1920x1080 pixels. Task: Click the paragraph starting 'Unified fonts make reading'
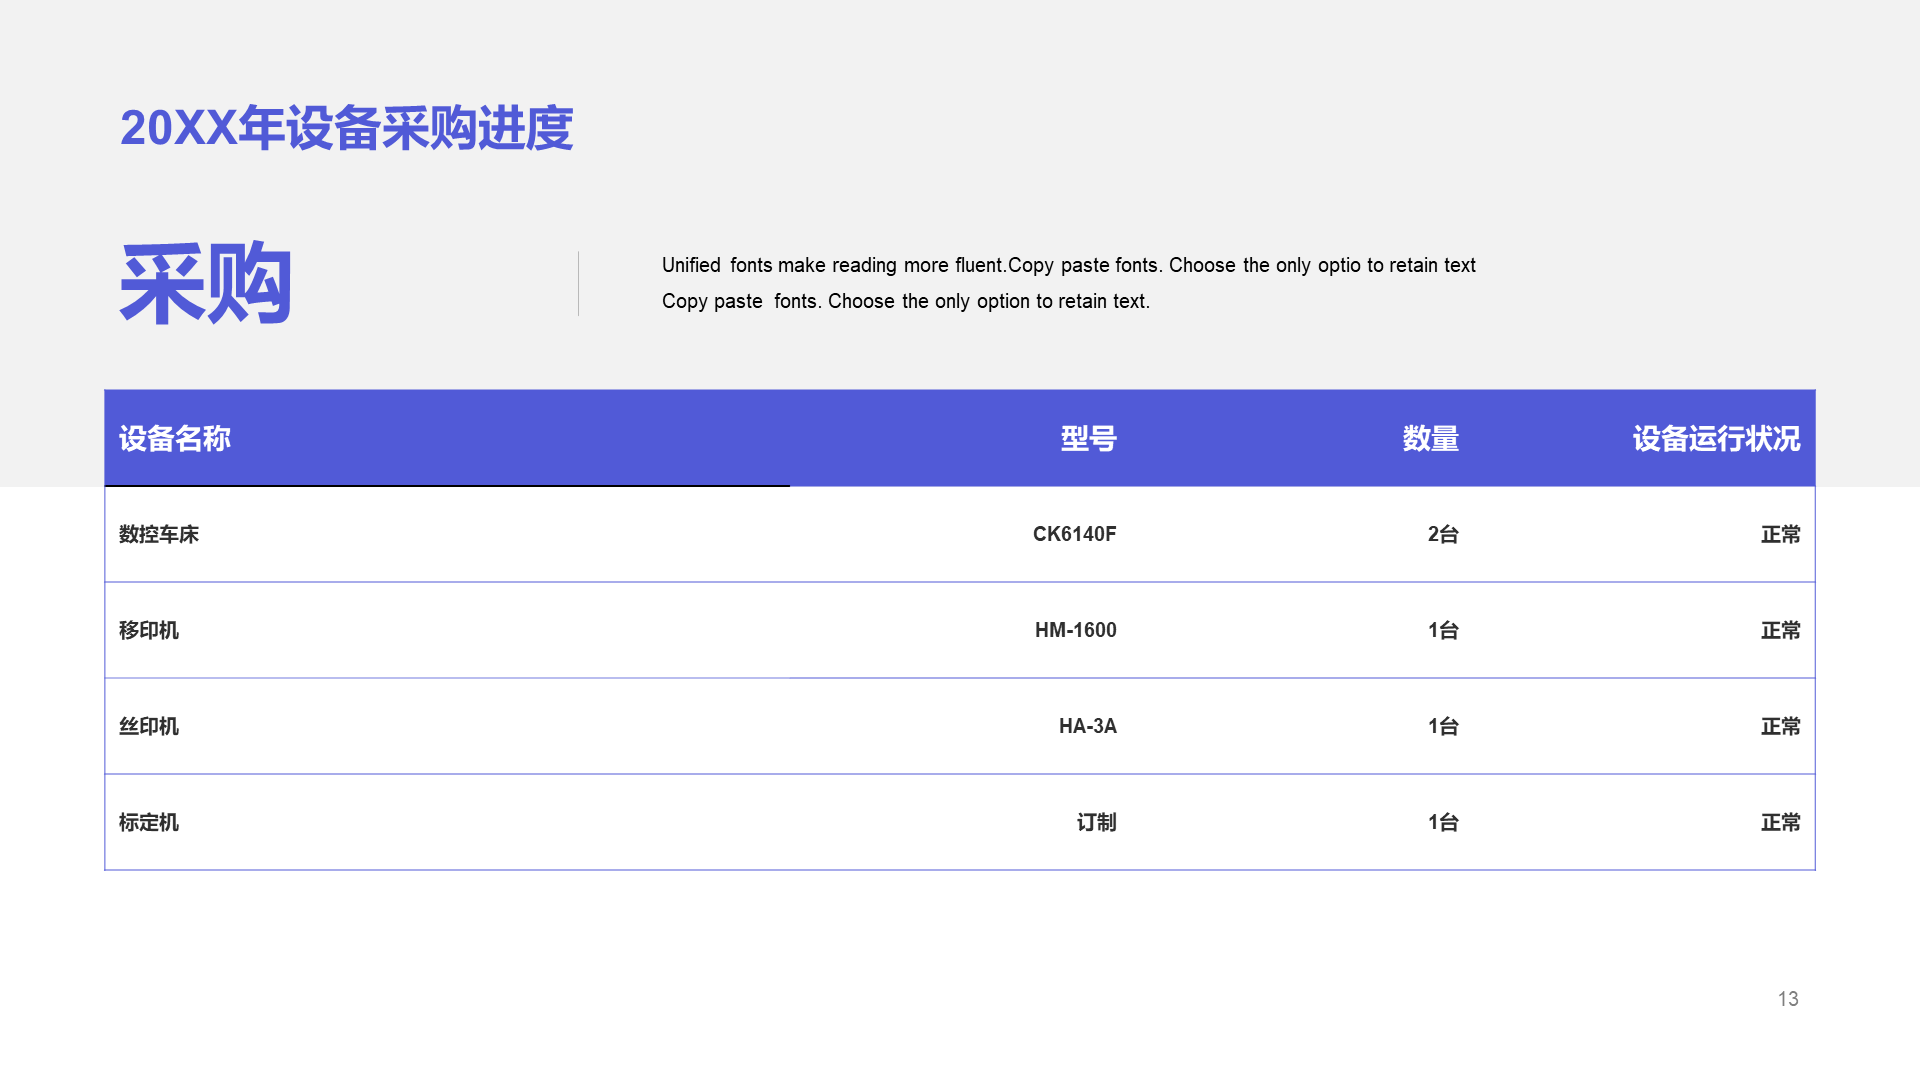pos(1068,283)
